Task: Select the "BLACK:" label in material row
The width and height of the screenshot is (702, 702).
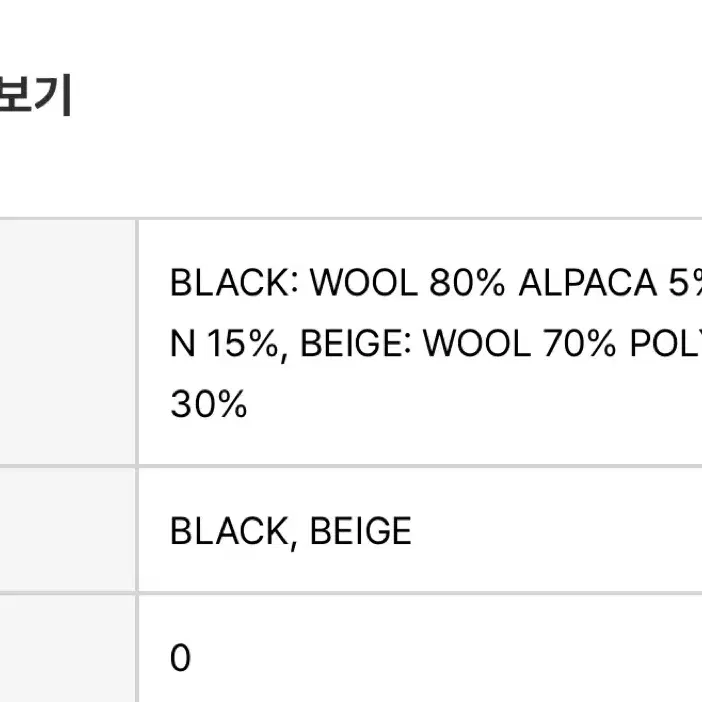Action: point(234,283)
